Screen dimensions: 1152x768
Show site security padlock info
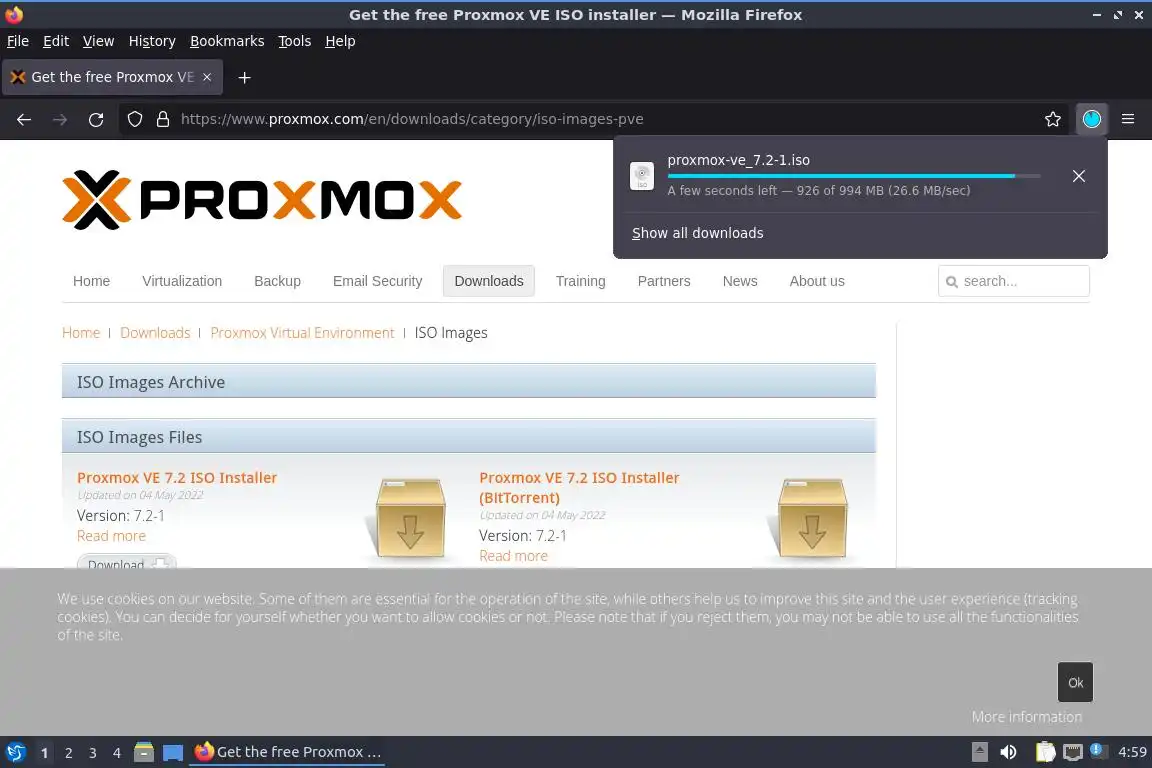(163, 119)
